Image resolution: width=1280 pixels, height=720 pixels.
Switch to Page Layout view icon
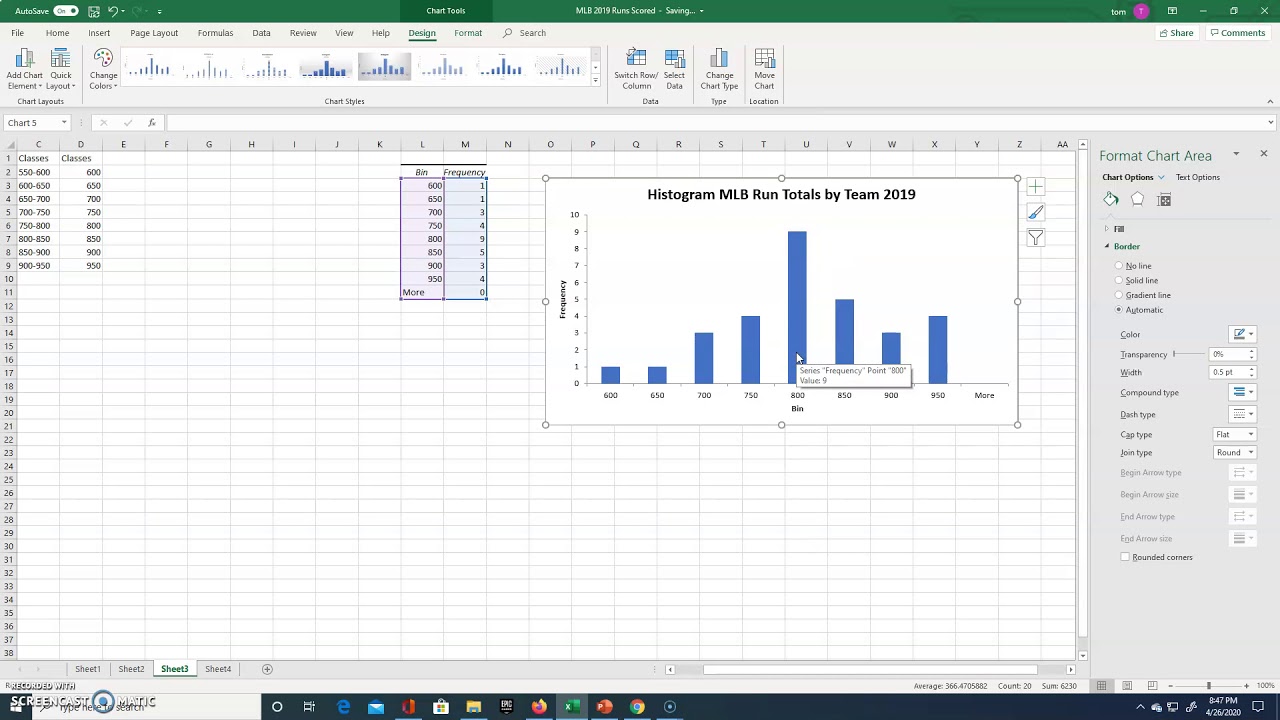tap(1127, 686)
